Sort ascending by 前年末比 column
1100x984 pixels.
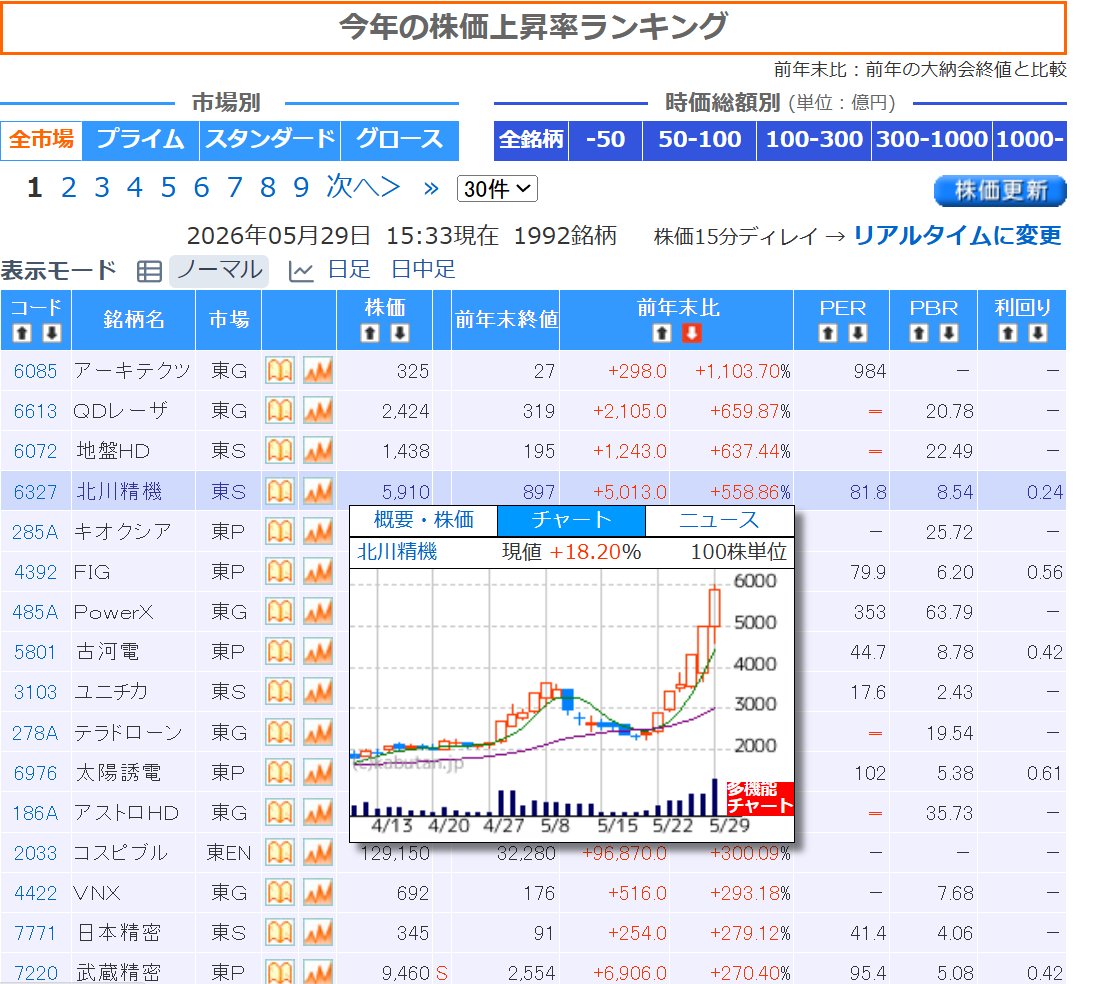(662, 333)
